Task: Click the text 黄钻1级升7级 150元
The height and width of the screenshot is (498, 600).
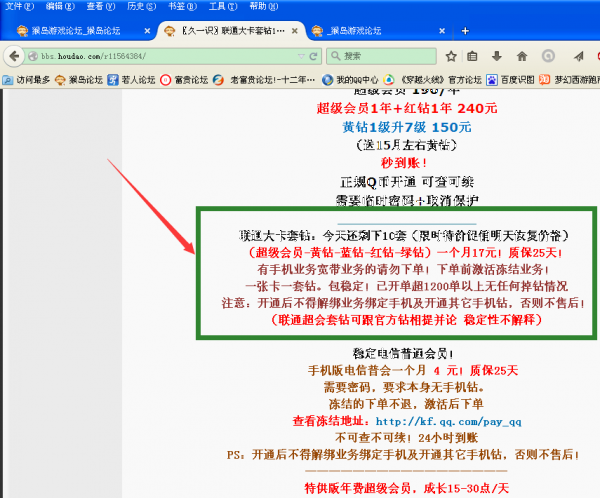Action: 407,127
